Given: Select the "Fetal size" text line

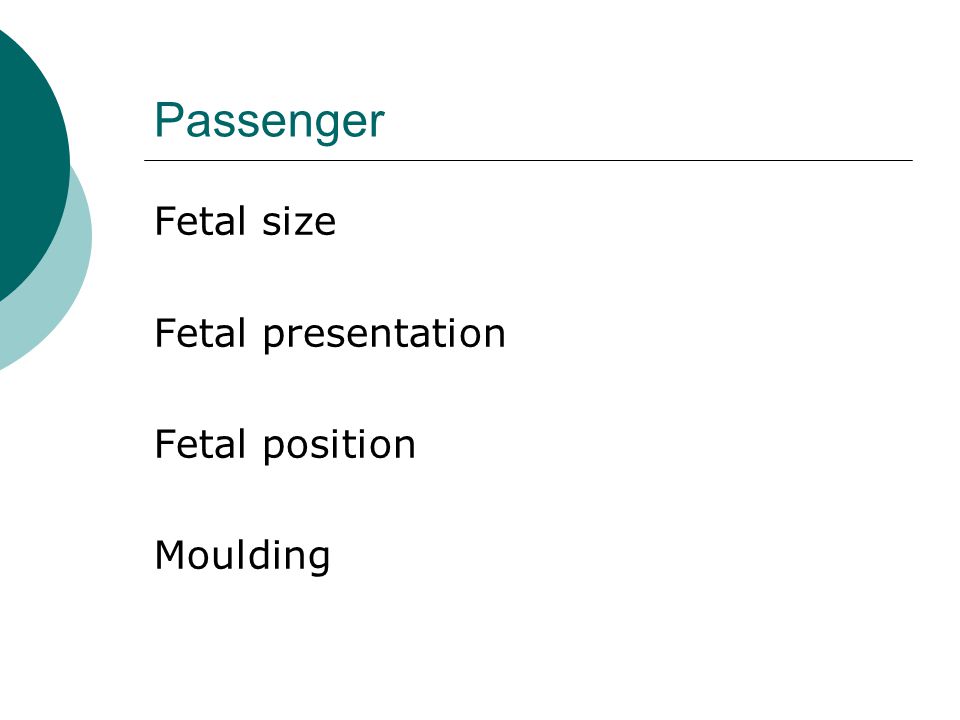Looking at the screenshot, I should pos(245,221).
